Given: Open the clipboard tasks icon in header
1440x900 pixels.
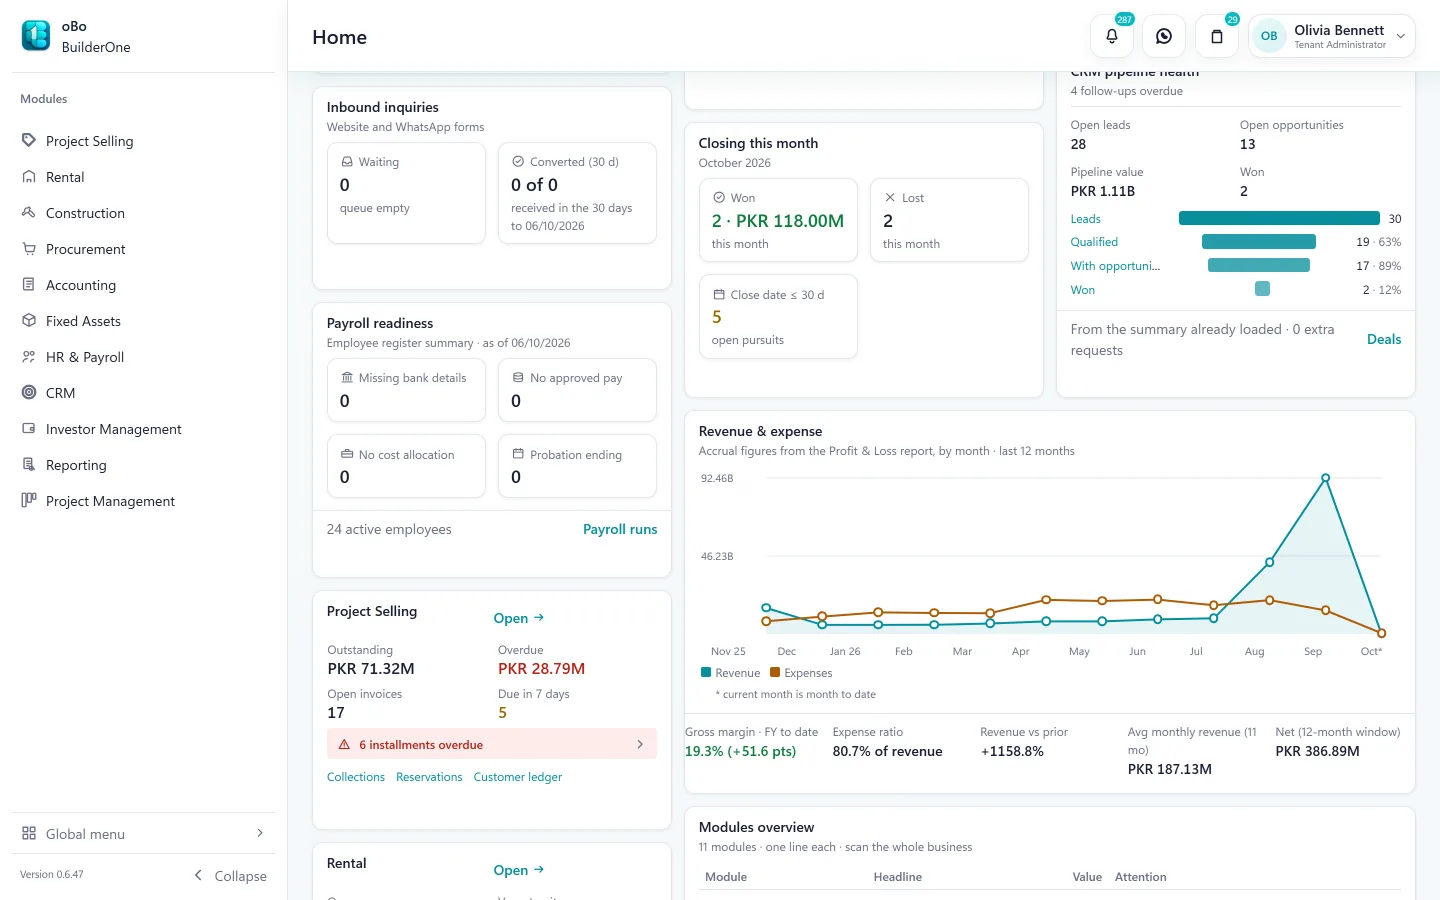Looking at the screenshot, I should (1217, 36).
